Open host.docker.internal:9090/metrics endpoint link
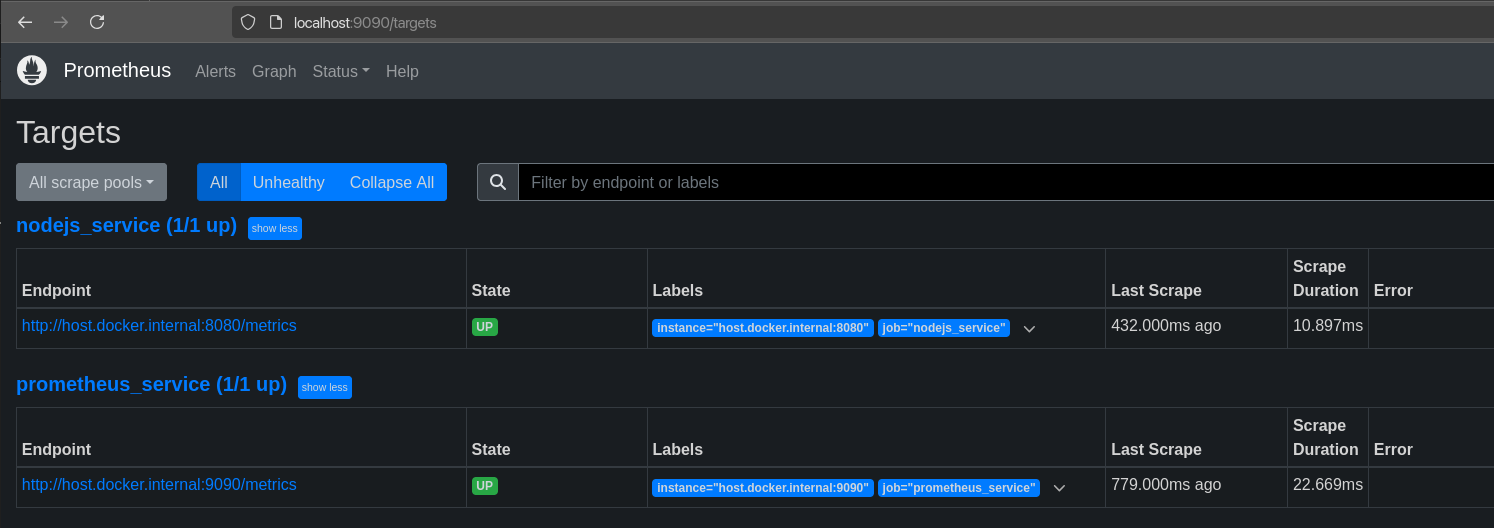1494x528 pixels. [159, 485]
